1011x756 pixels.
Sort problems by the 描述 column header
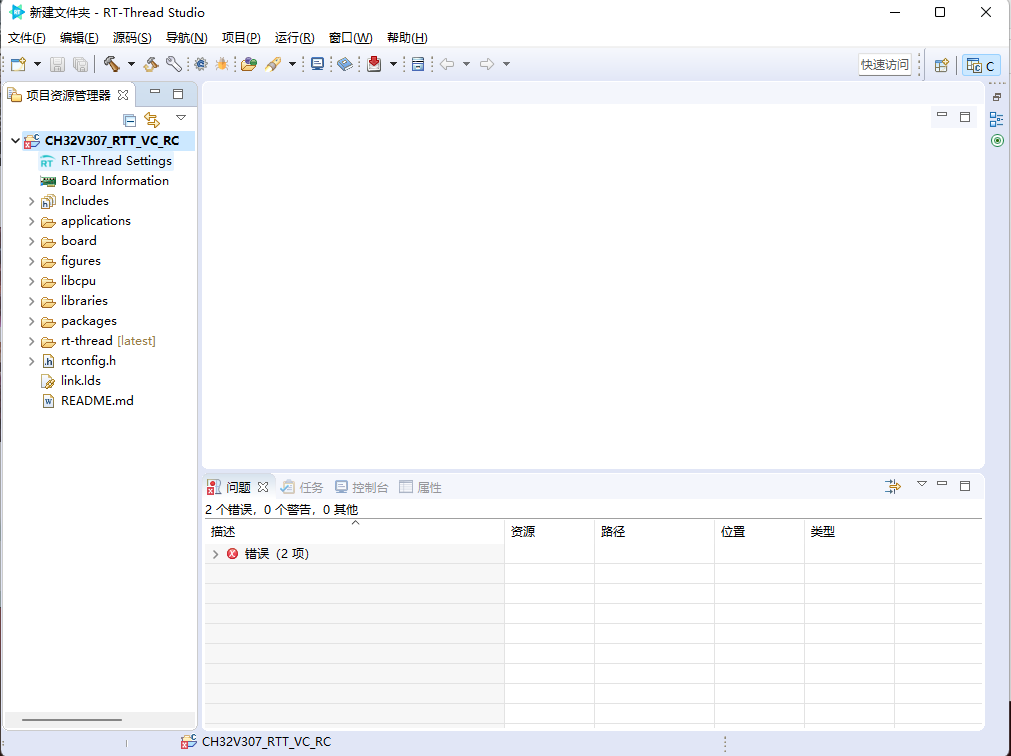pos(355,532)
